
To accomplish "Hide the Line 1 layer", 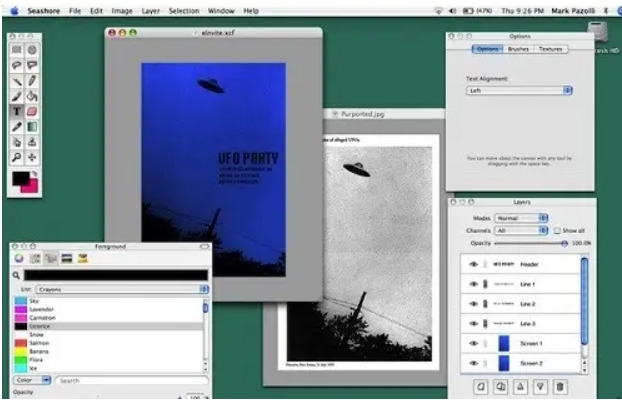I will coord(474,284).
